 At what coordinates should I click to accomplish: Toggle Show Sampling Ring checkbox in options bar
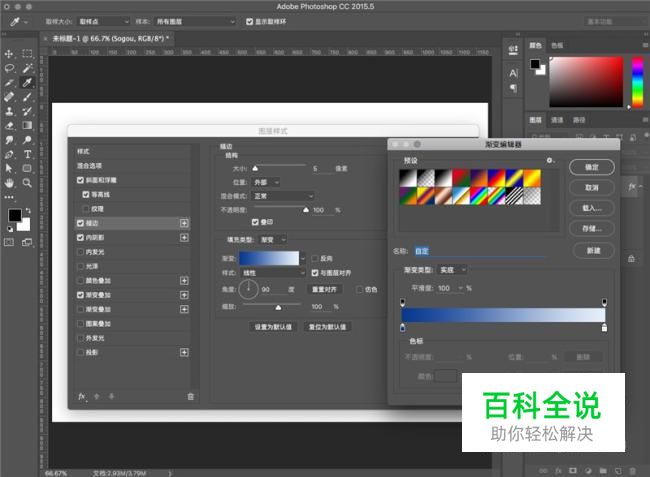coord(250,22)
